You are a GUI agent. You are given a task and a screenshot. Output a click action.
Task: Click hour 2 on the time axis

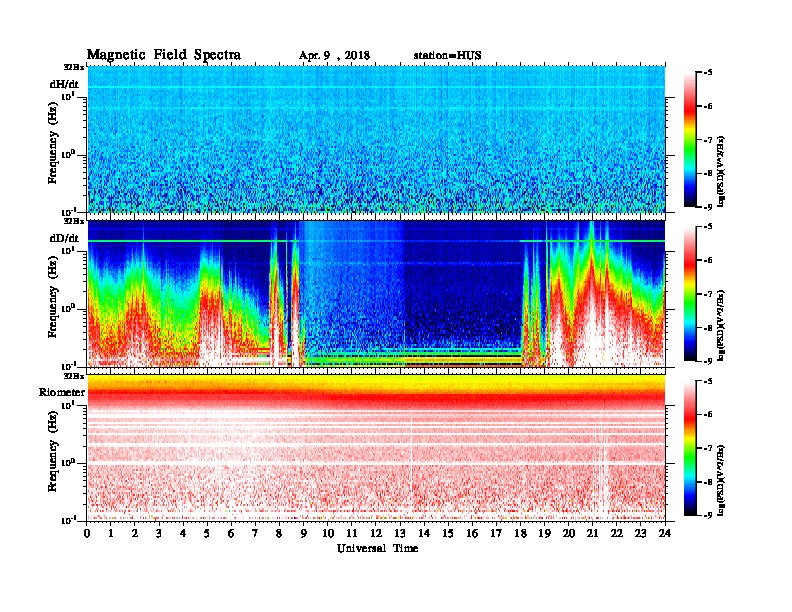click(135, 533)
